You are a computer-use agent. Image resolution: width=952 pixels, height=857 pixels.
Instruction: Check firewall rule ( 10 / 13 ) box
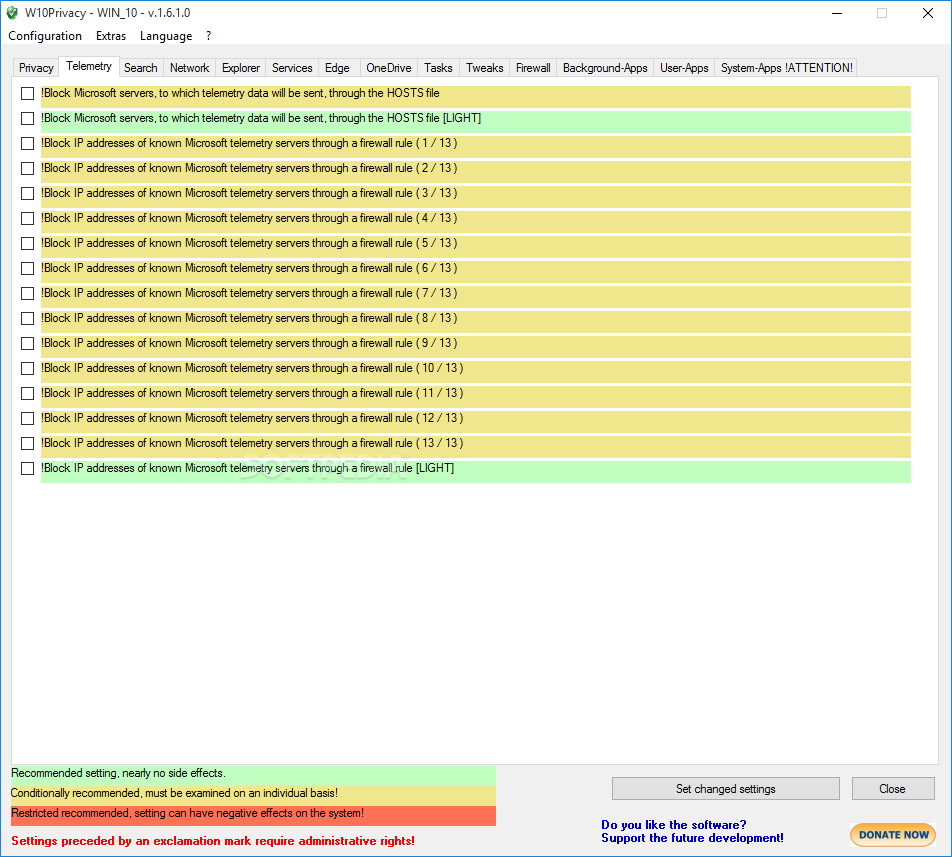[27, 368]
